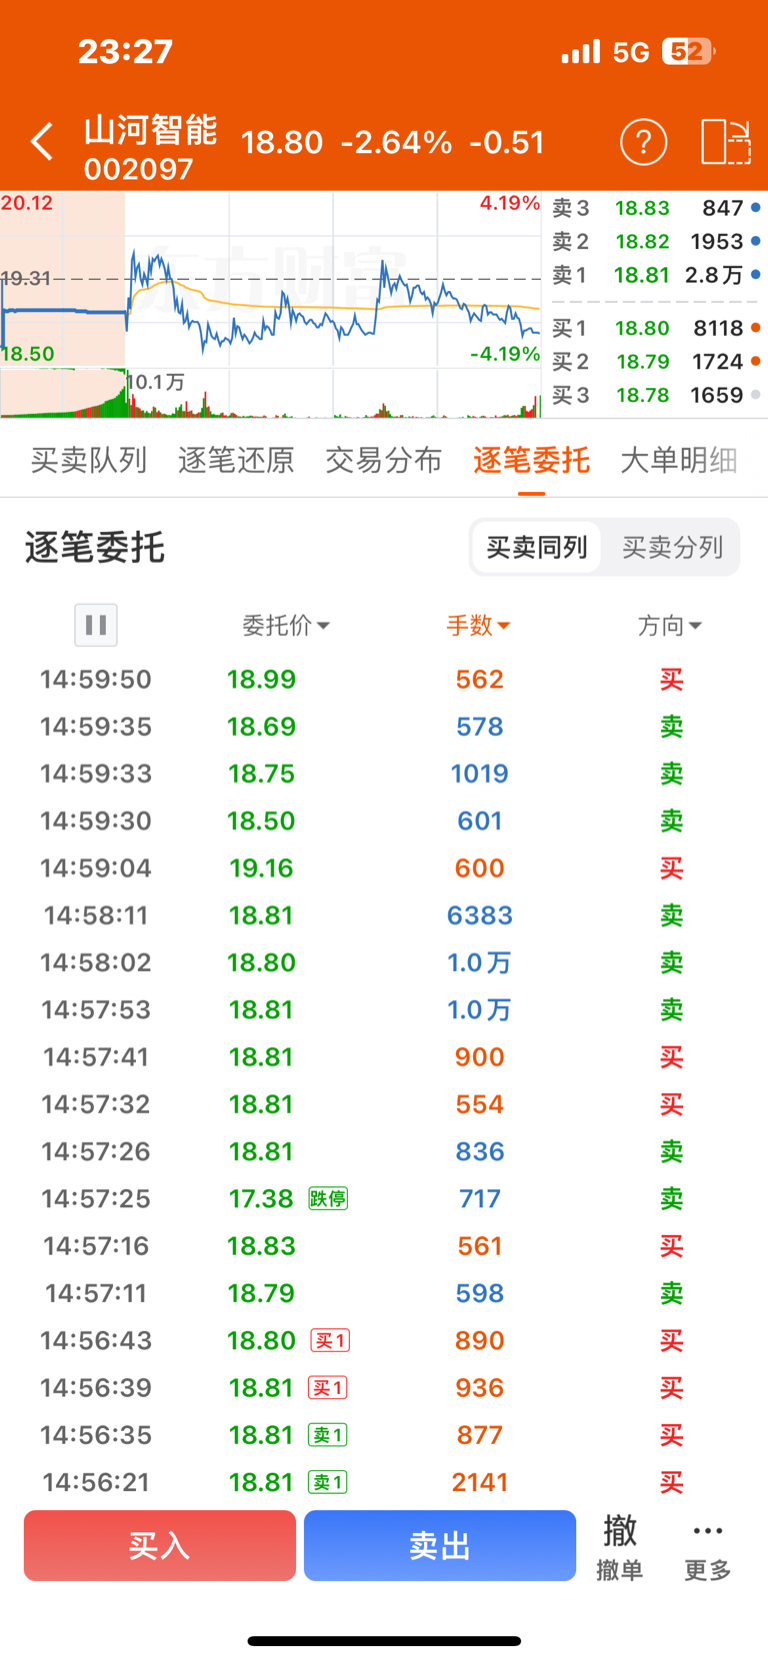
Task: Tap stock code 002097
Action: tap(138, 169)
